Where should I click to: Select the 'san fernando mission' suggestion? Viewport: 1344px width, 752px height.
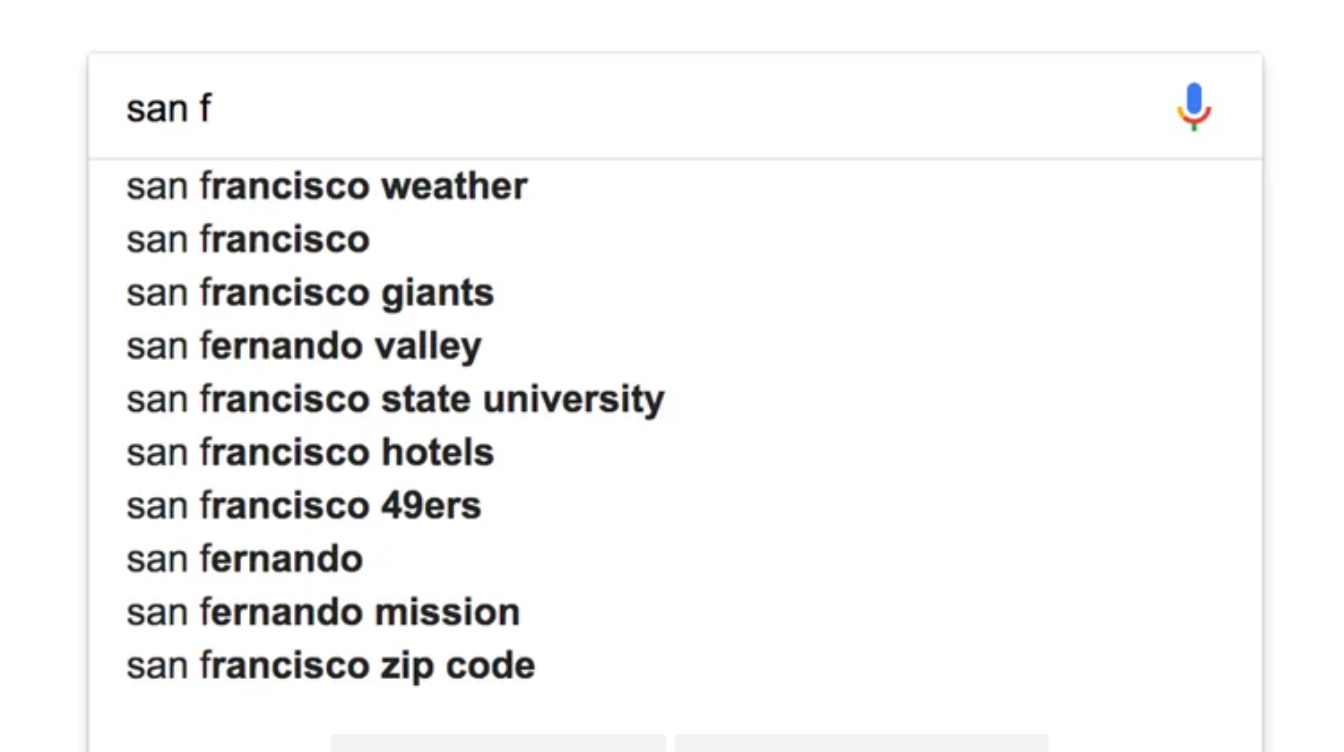click(x=321, y=611)
